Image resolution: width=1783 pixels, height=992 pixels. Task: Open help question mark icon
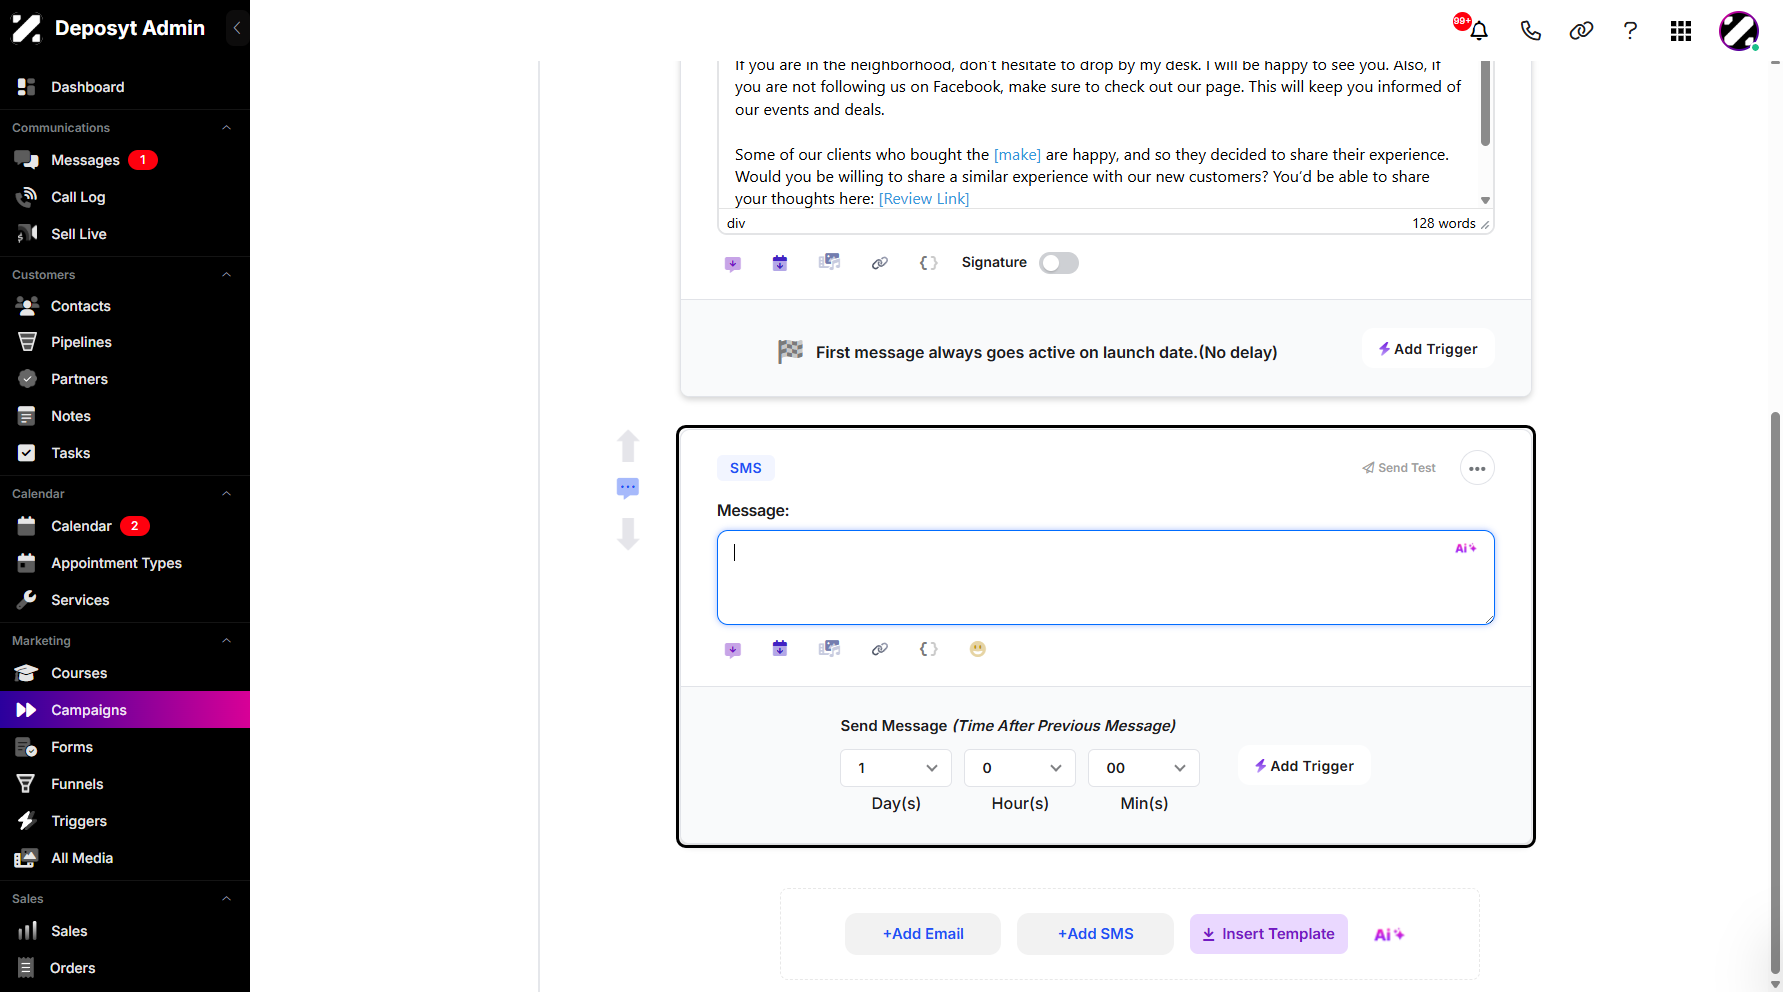1630,31
